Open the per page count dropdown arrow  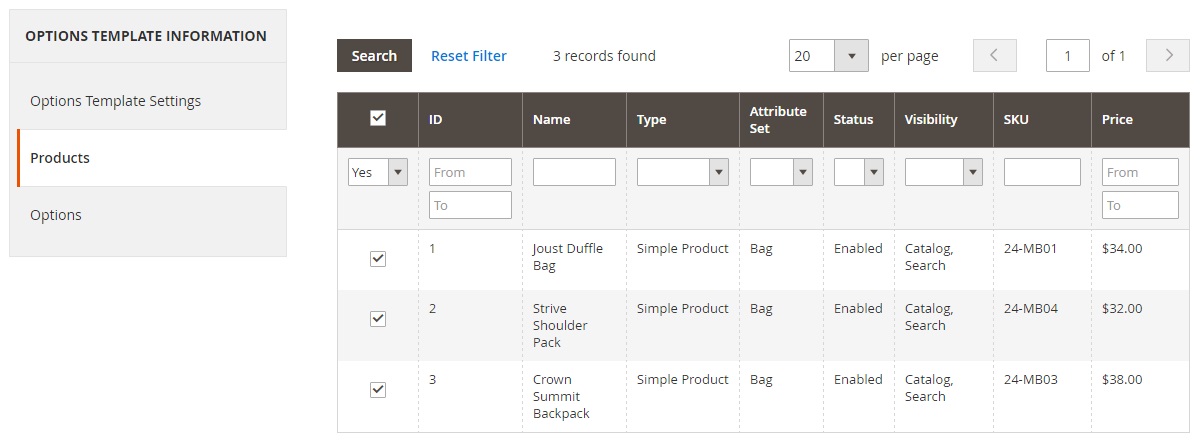pyautogui.click(x=851, y=56)
